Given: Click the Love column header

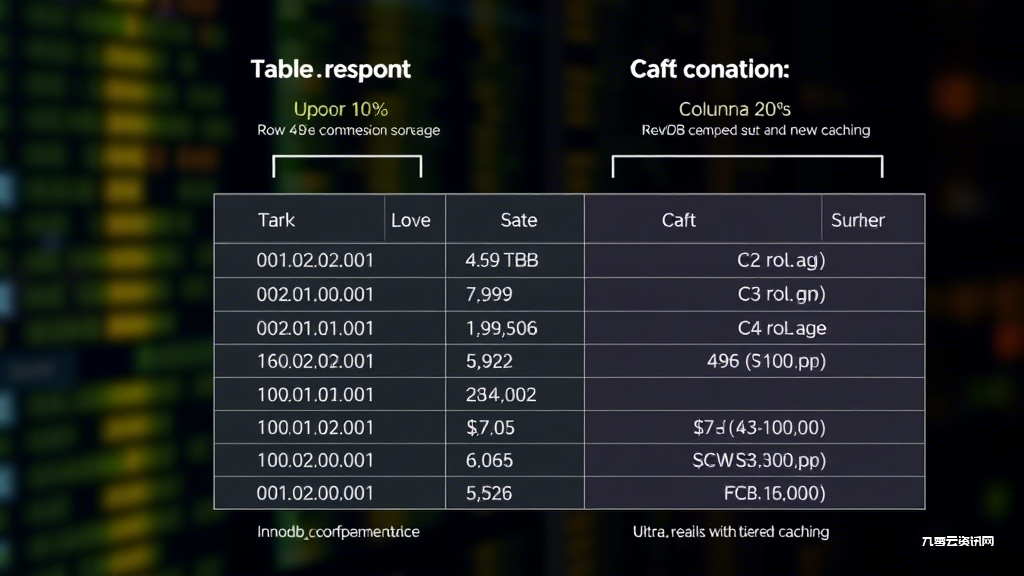Looking at the screenshot, I should [x=411, y=220].
